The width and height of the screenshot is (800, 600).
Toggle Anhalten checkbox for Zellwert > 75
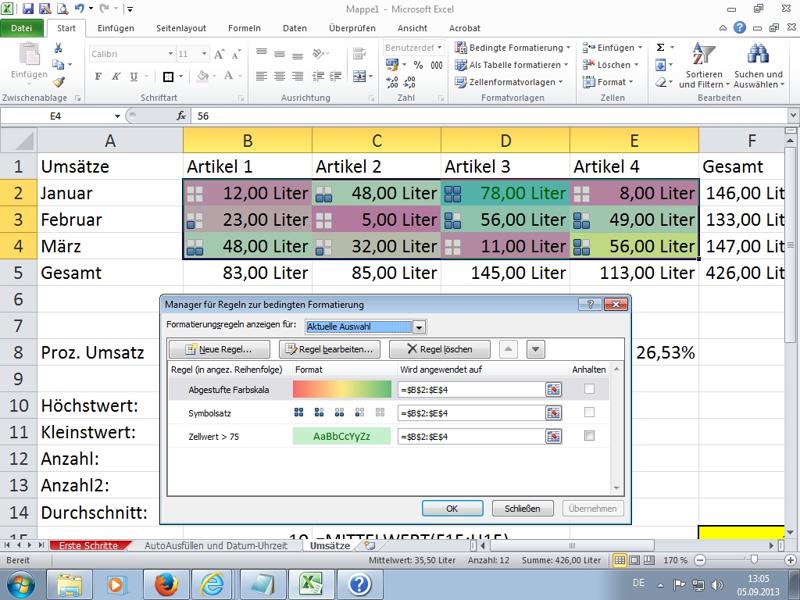pyautogui.click(x=589, y=436)
